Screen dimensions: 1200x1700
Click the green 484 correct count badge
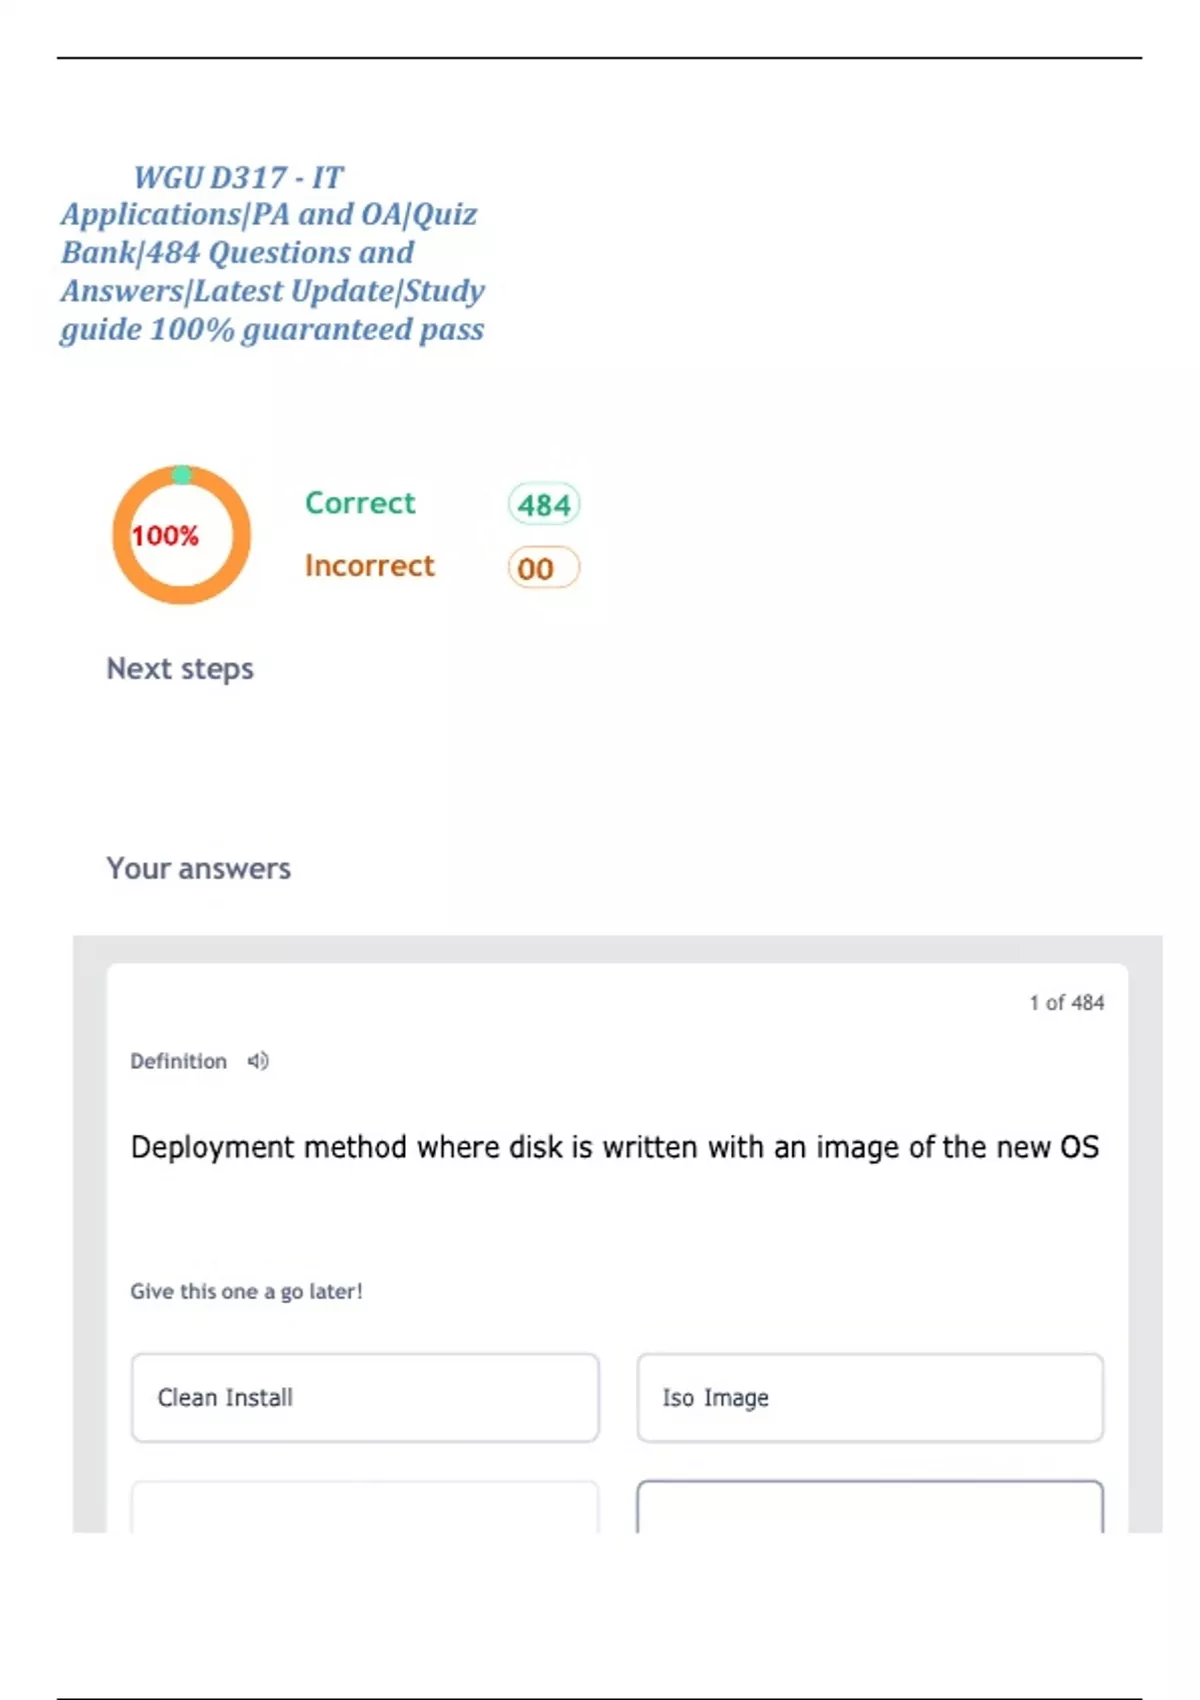tap(543, 505)
